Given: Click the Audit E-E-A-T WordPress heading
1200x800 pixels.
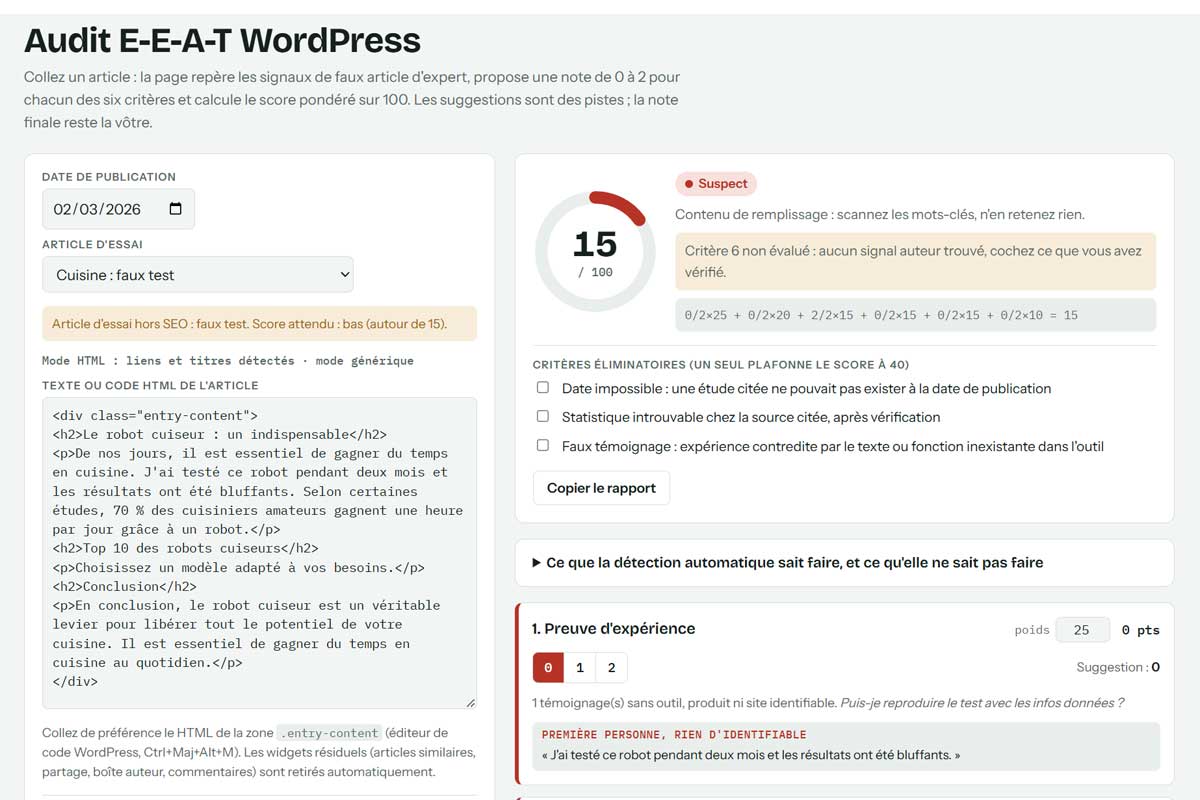Looking at the screenshot, I should pyautogui.click(x=222, y=41).
